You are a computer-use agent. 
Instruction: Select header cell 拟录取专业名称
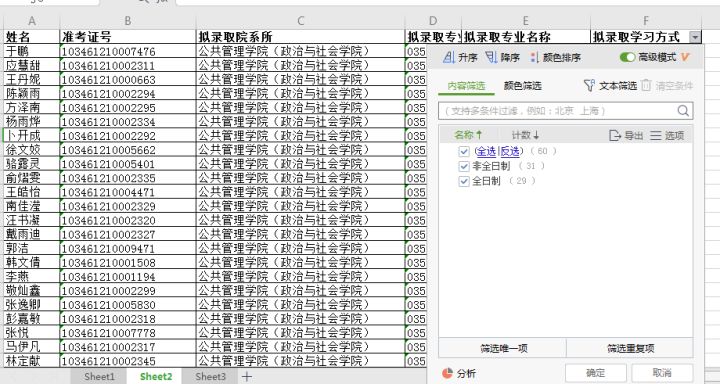[x=526, y=37]
